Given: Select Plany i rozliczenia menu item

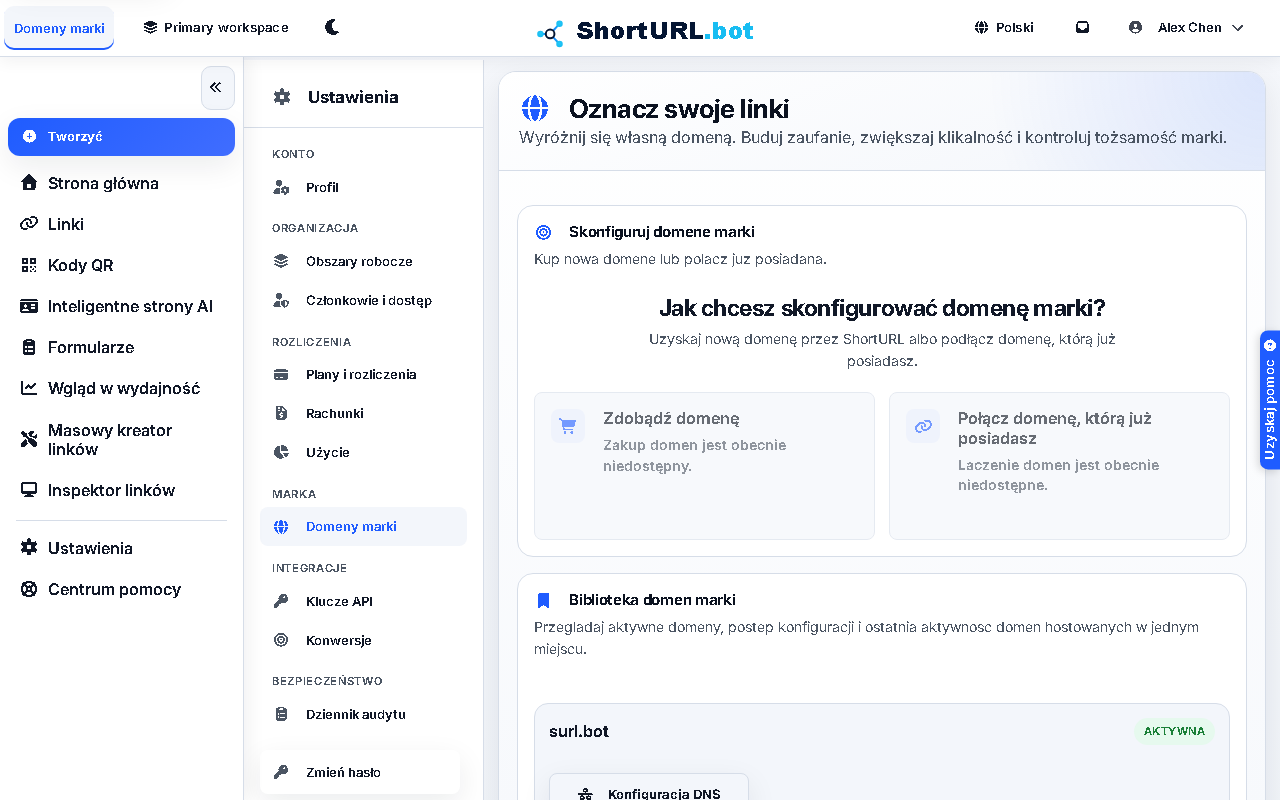Looking at the screenshot, I should 363,375.
